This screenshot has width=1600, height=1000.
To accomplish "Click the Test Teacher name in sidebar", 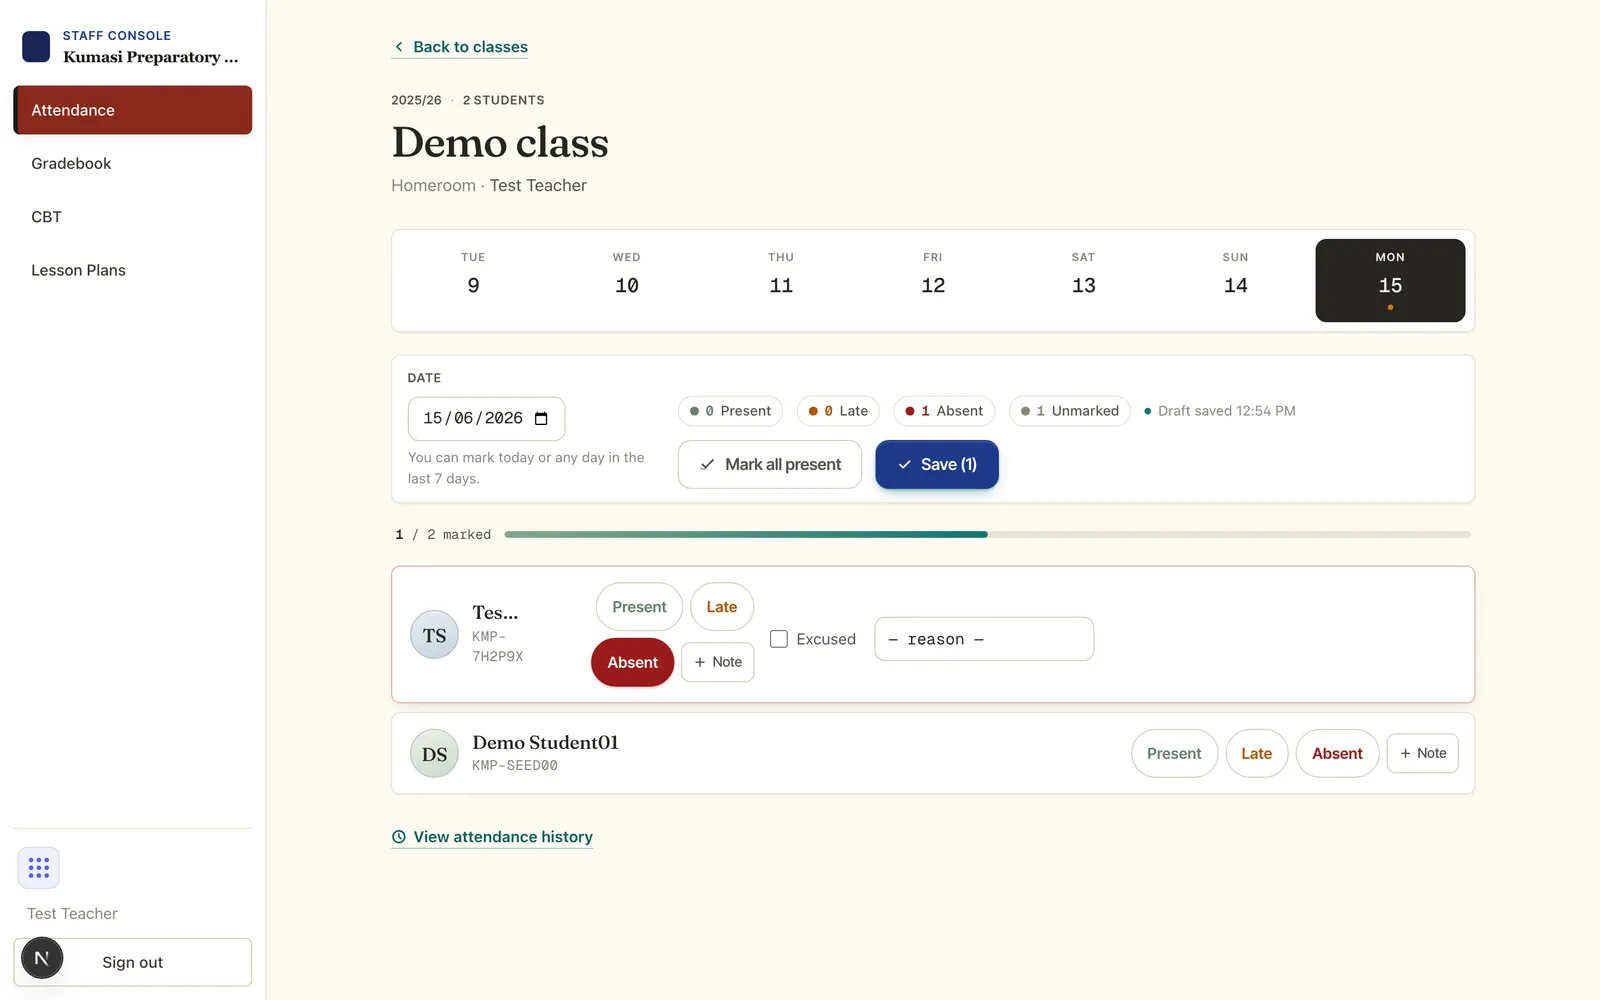I will 72,914.
